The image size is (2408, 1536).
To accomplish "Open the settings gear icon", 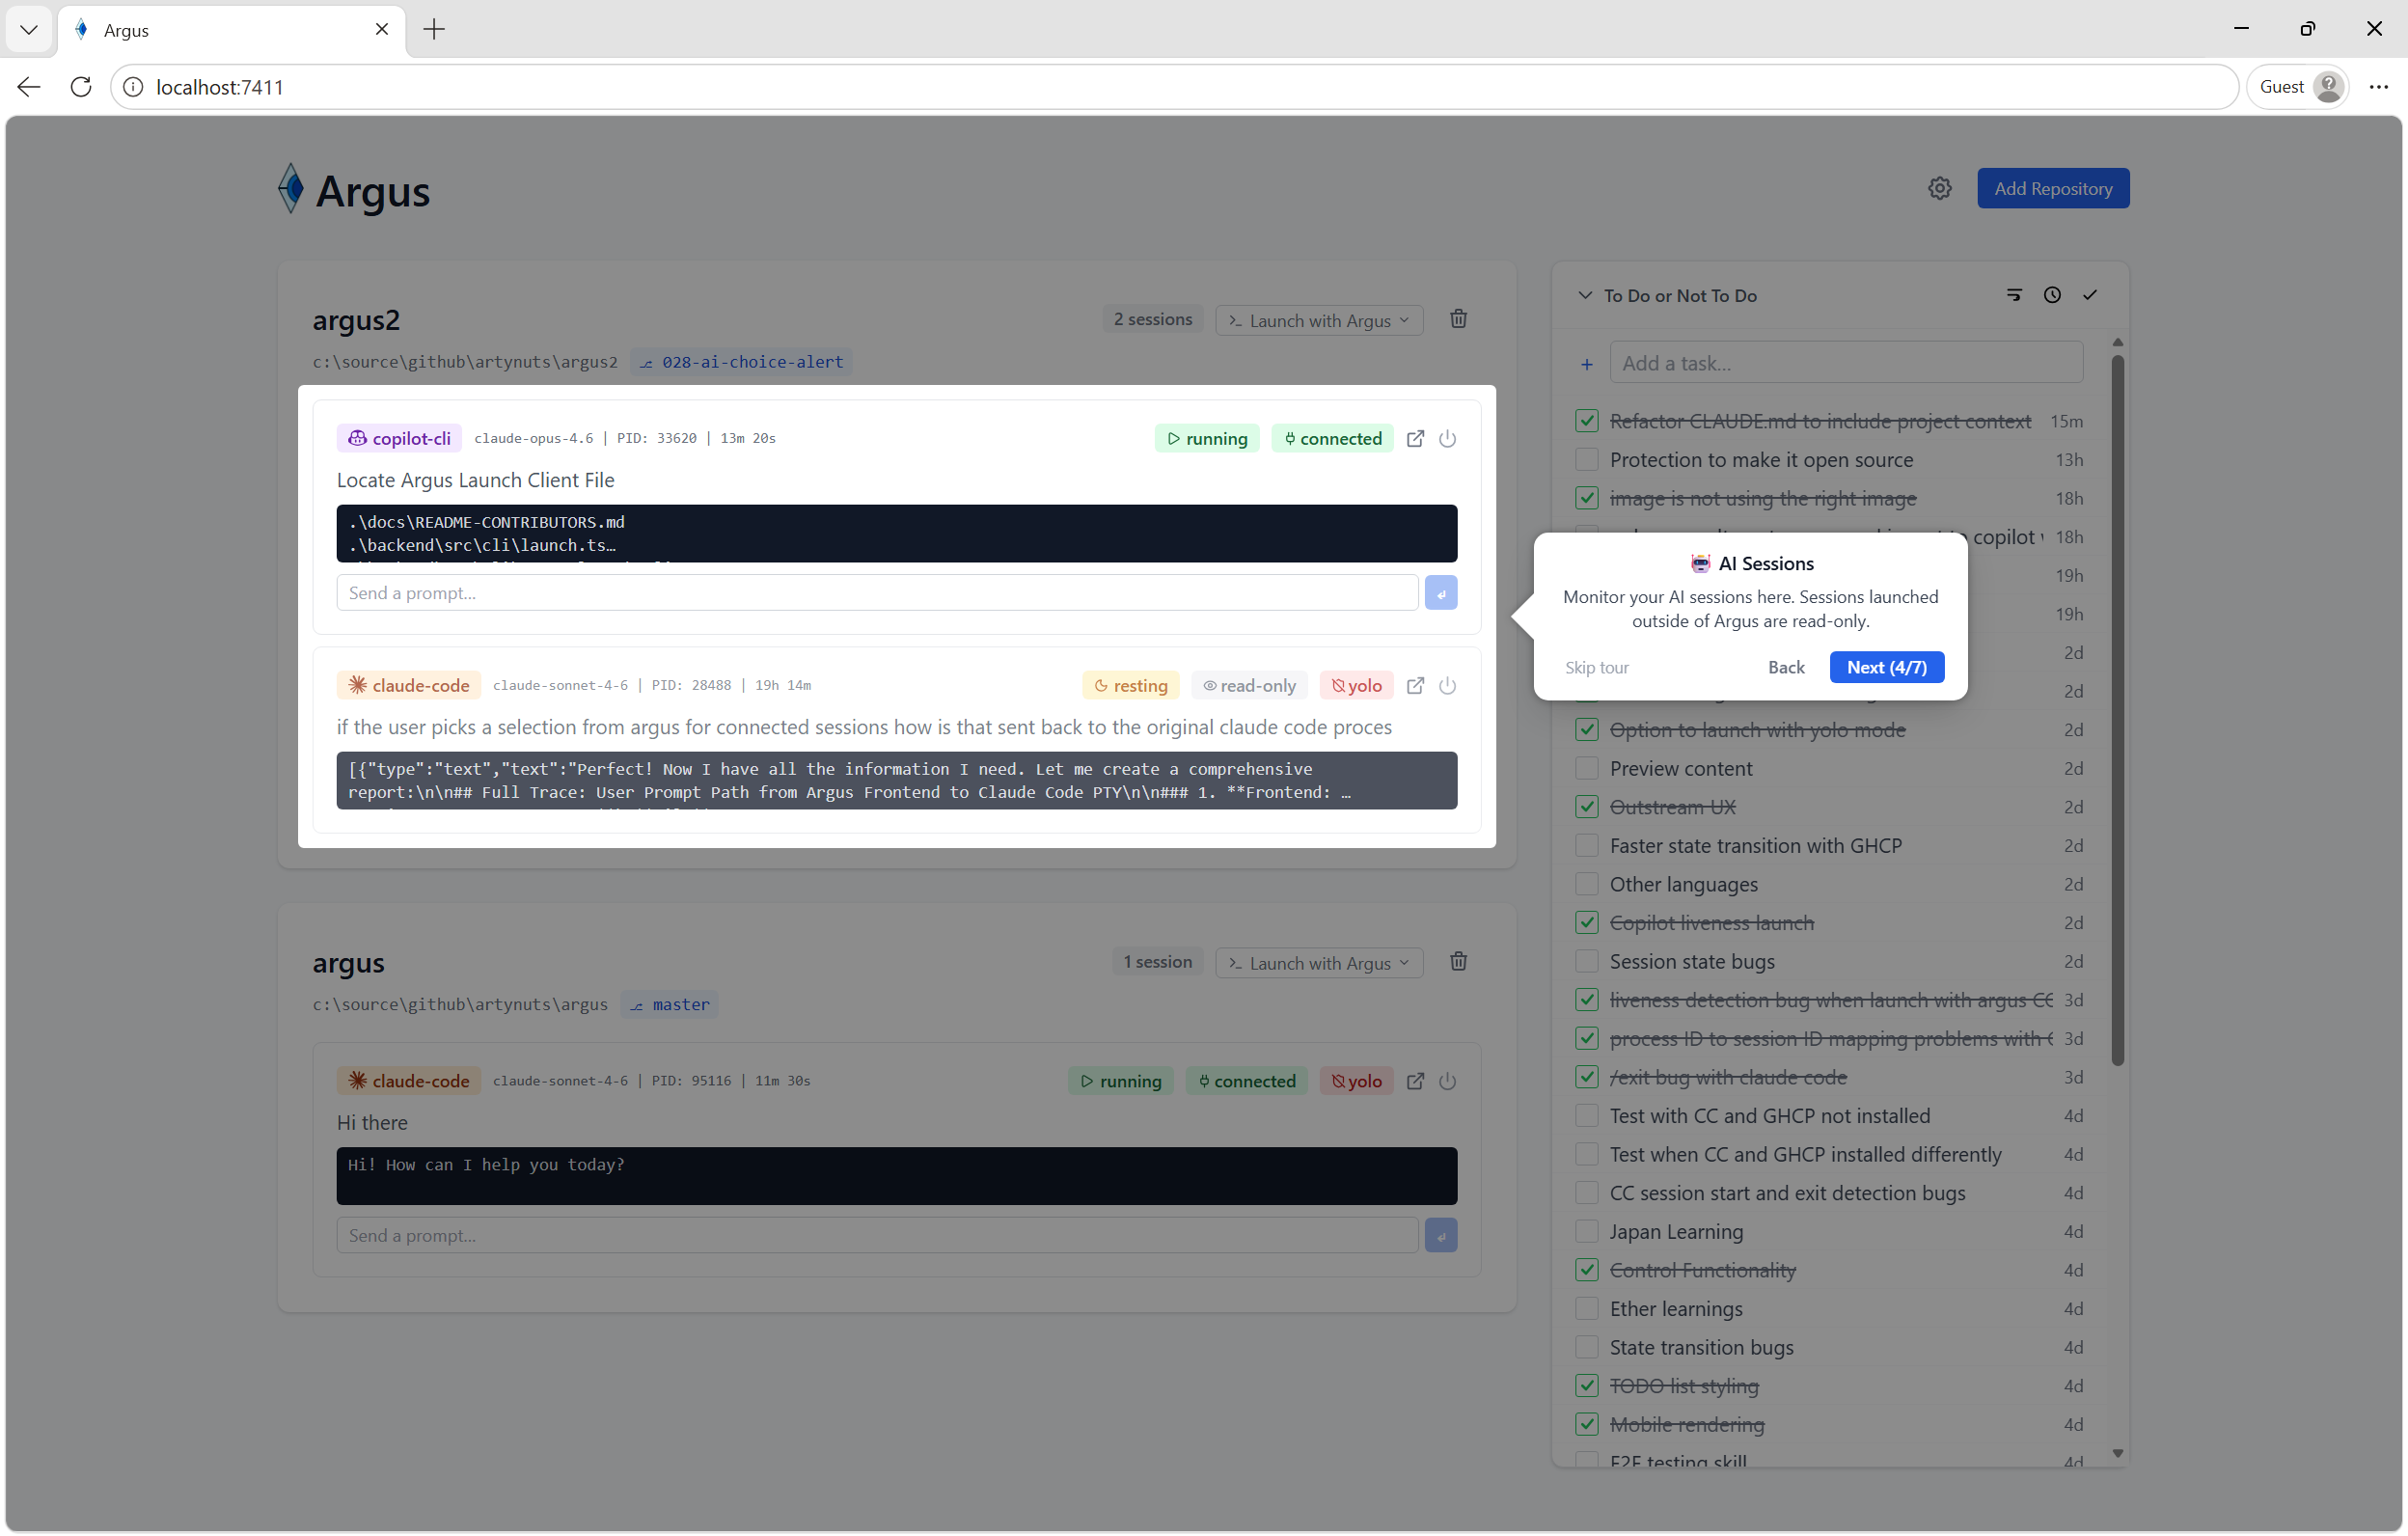I will 1940,188.
